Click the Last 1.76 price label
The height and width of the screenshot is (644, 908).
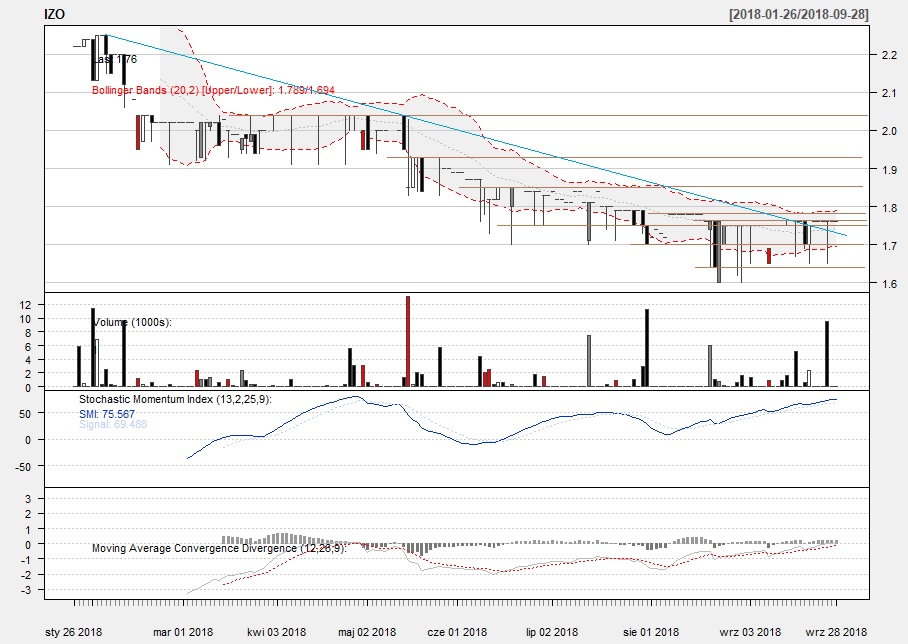tap(115, 59)
